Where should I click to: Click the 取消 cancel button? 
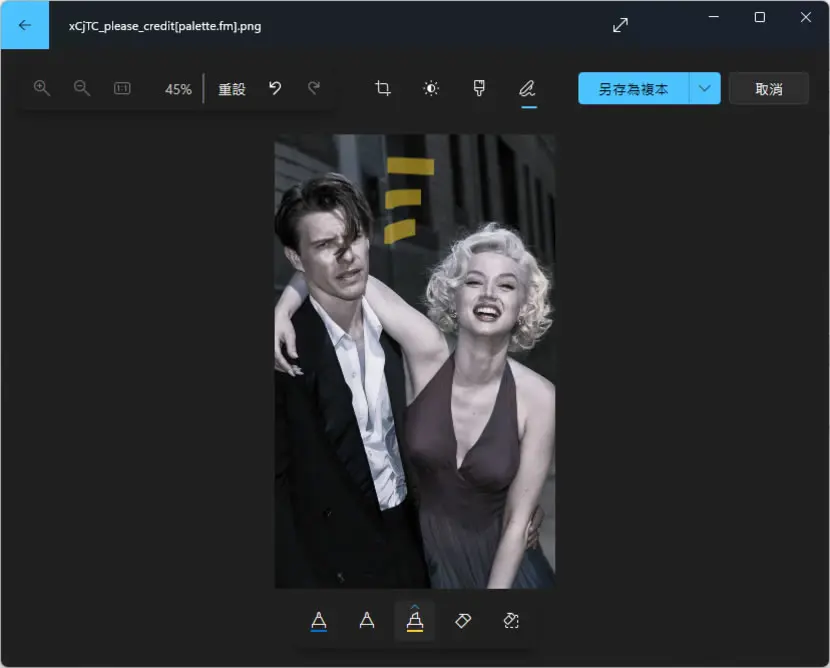(769, 88)
